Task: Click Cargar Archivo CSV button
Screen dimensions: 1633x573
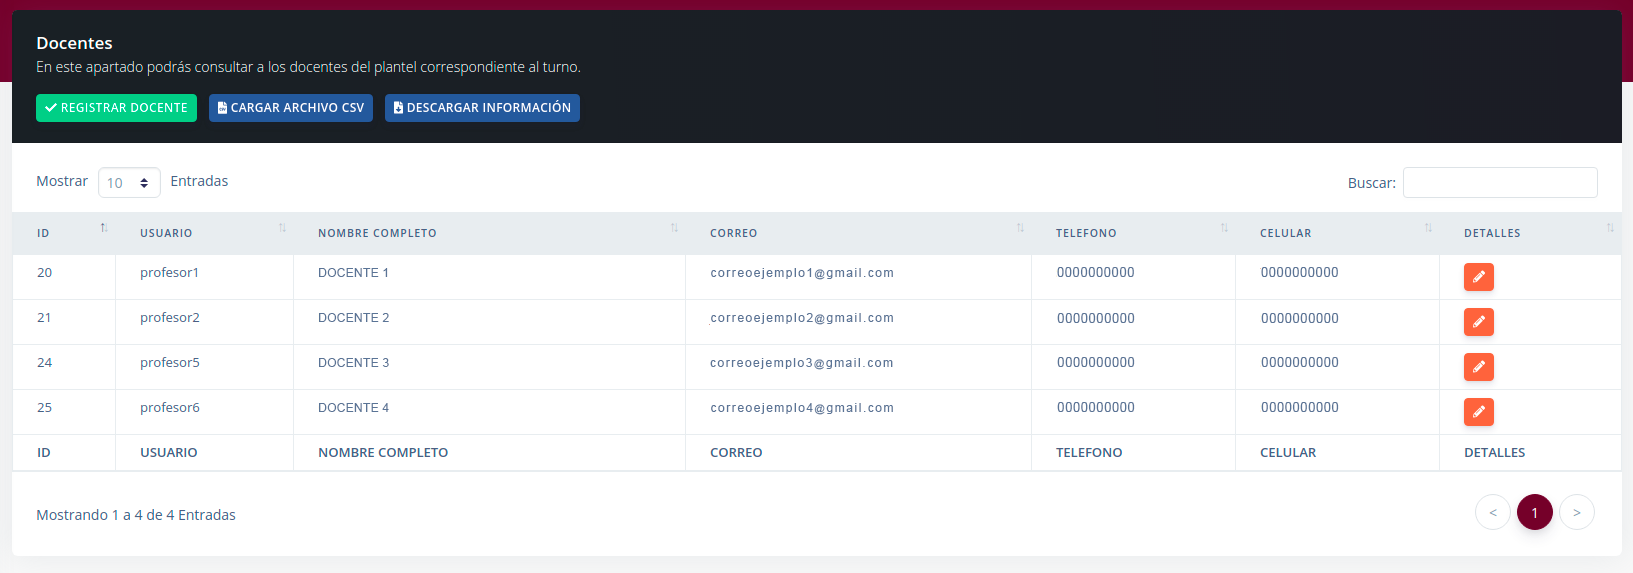Action: click(x=291, y=108)
